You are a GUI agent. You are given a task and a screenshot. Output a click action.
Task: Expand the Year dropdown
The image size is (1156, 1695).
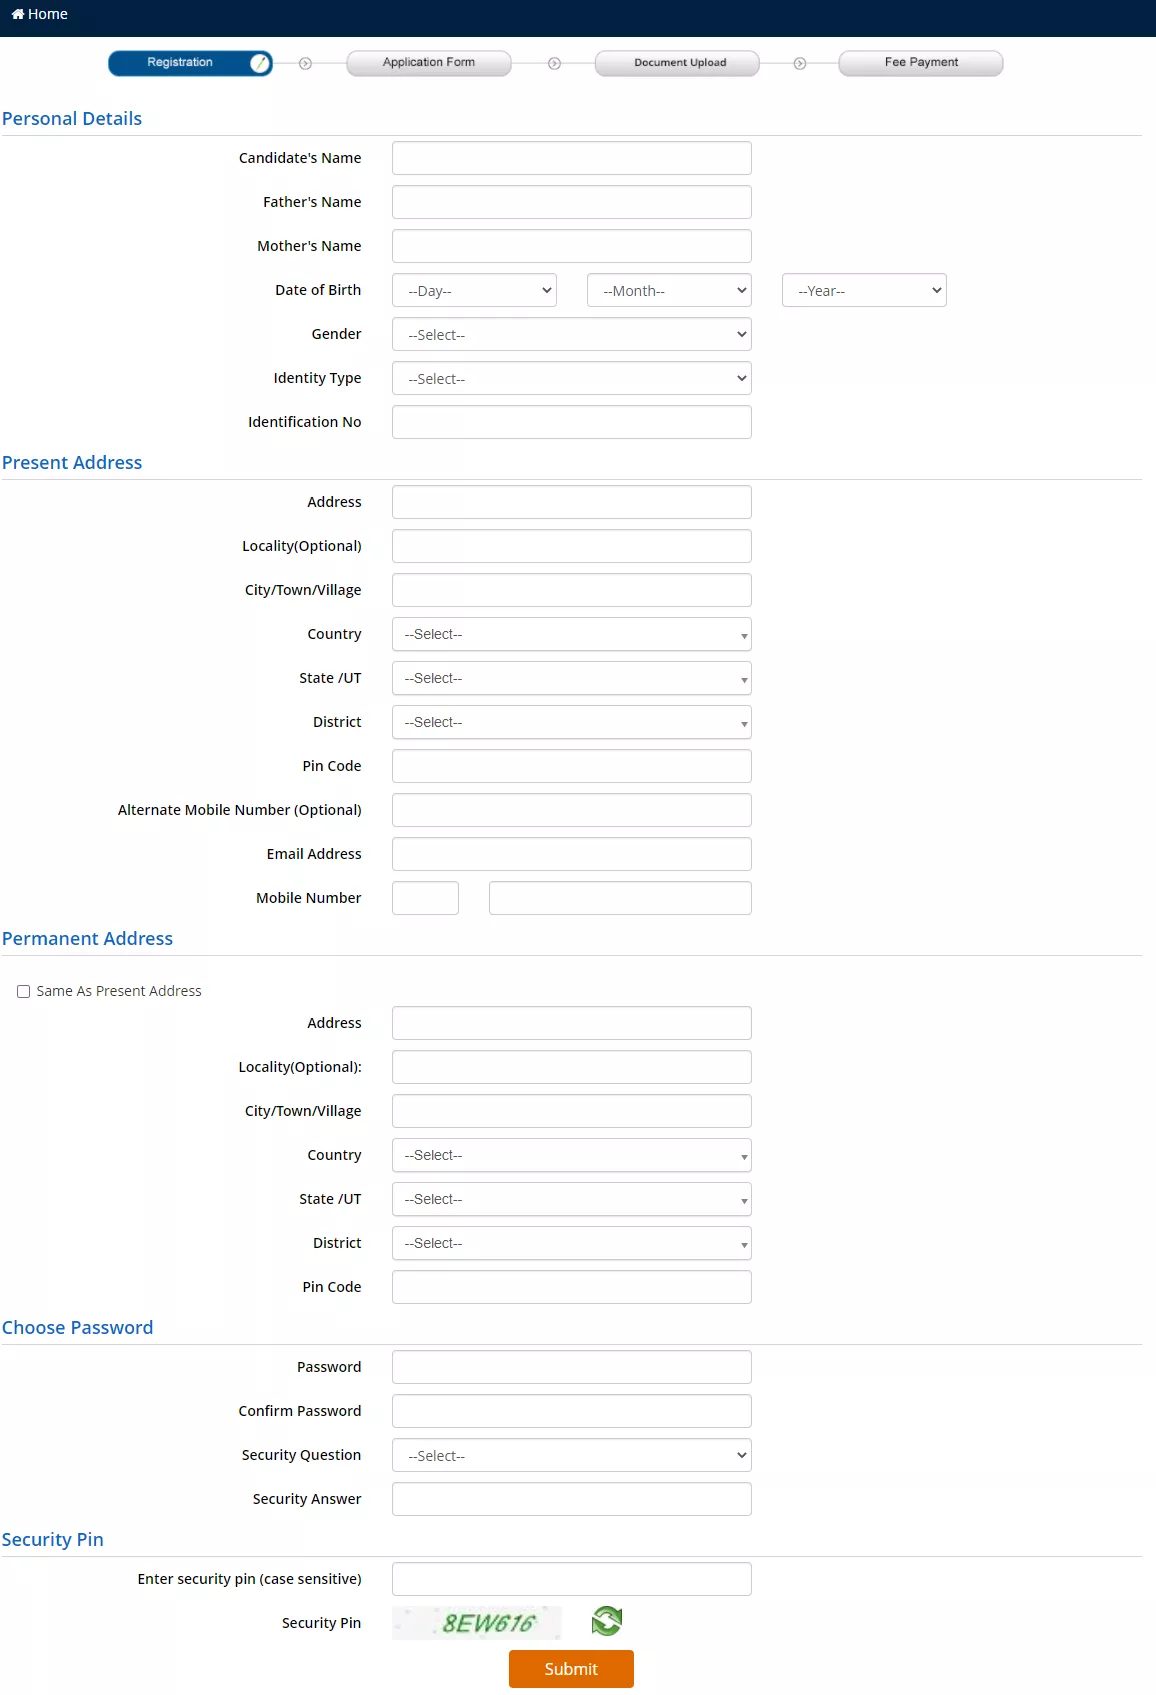tap(863, 290)
